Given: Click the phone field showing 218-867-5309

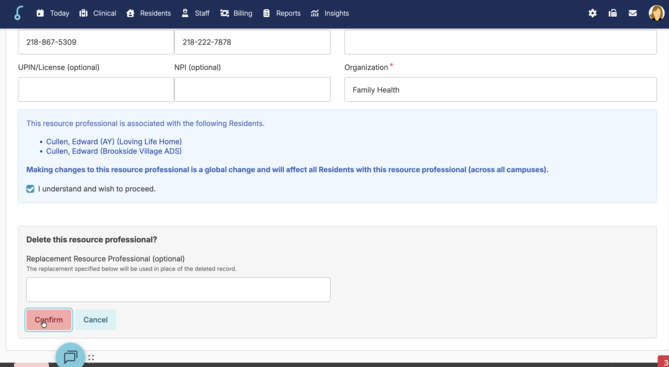Looking at the screenshot, I should pyautogui.click(x=96, y=42).
